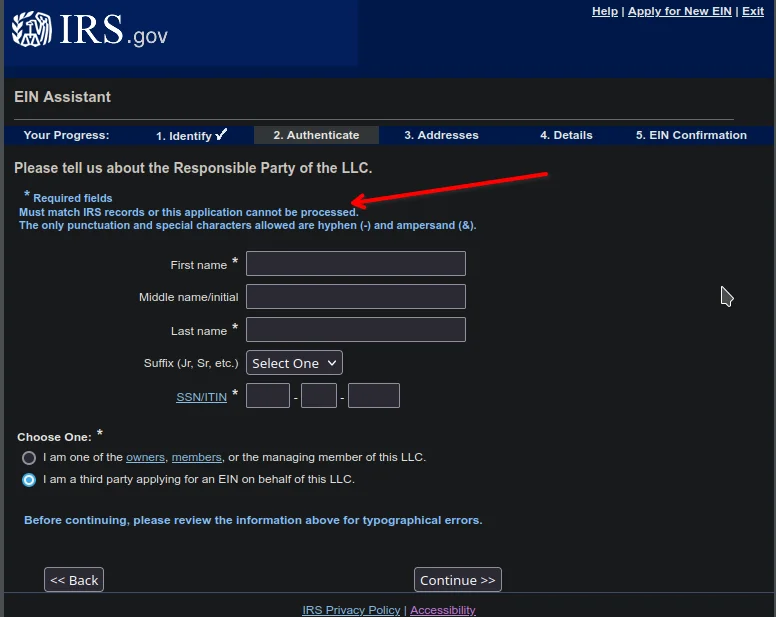Image resolution: width=776 pixels, height=617 pixels.
Task: Select the 2. Authenticate progress step
Action: tap(316, 135)
